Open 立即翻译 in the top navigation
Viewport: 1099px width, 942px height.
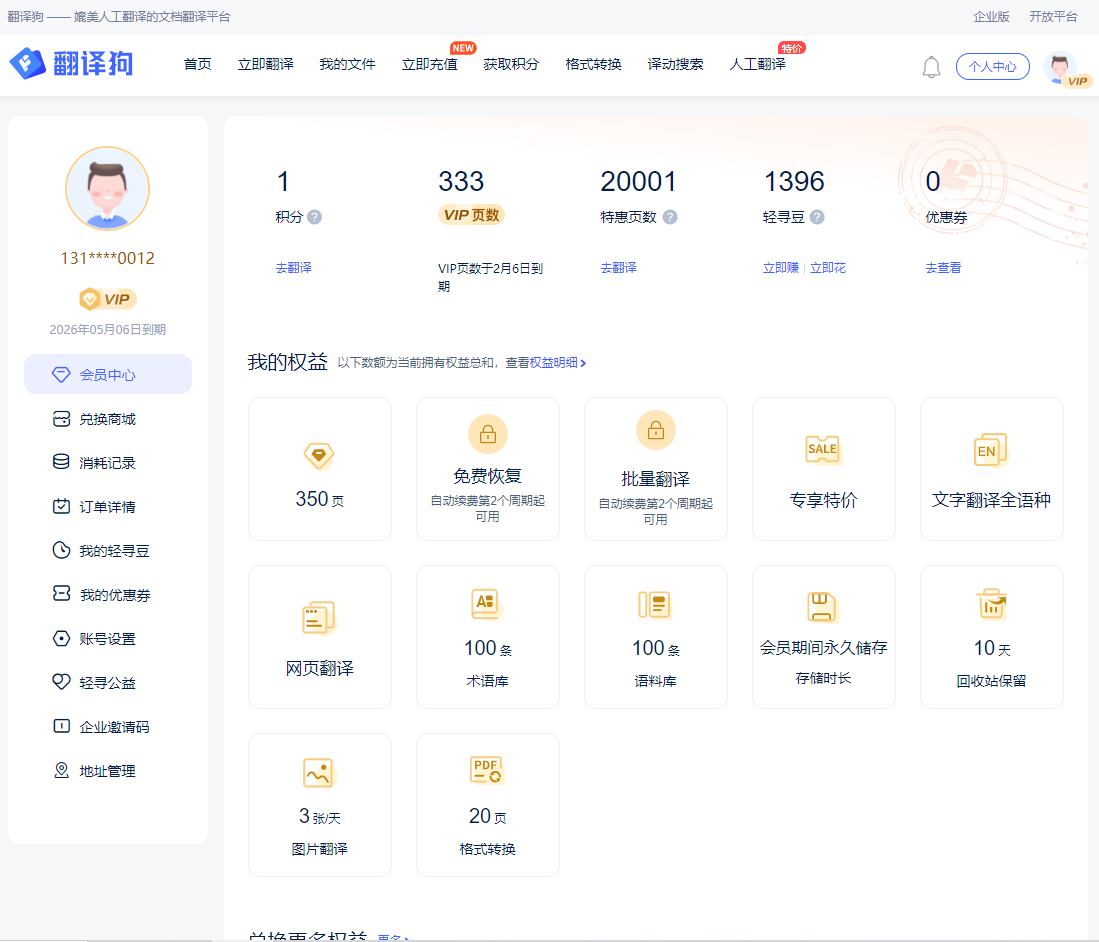[x=265, y=64]
